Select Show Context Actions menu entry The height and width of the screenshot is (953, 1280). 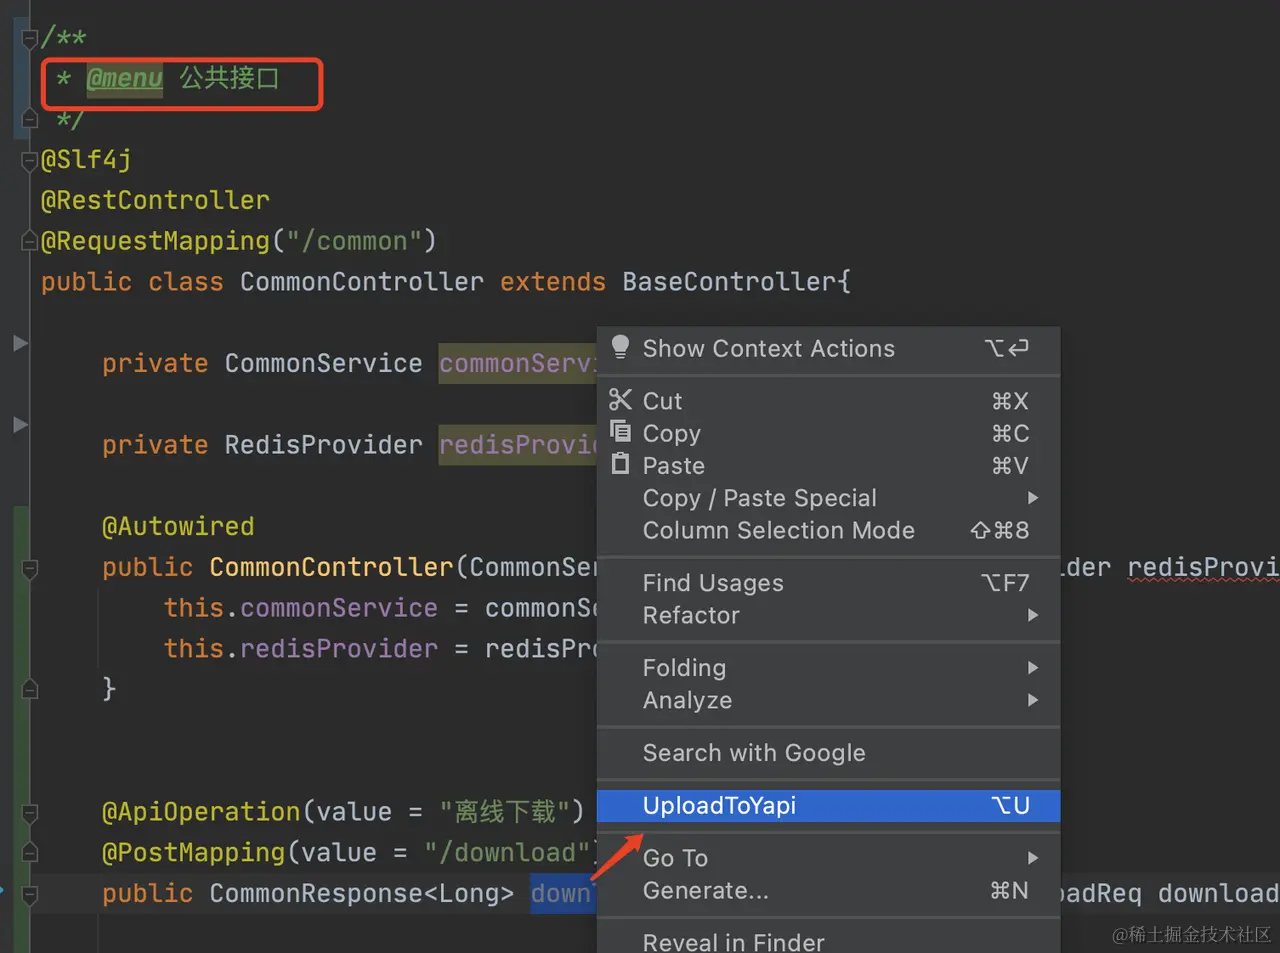[x=828, y=348]
